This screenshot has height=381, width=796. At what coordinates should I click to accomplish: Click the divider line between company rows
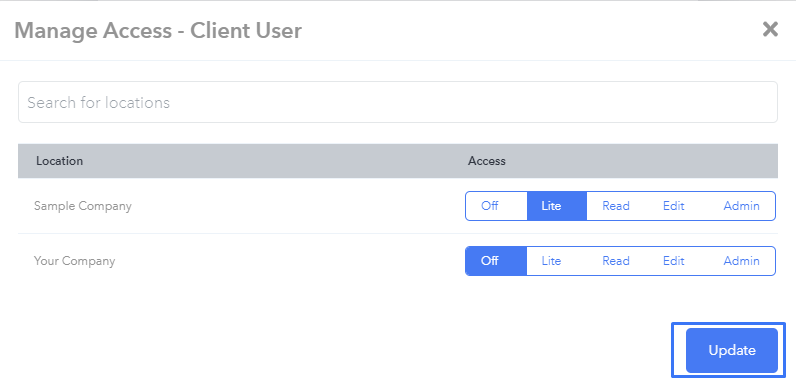(397, 233)
